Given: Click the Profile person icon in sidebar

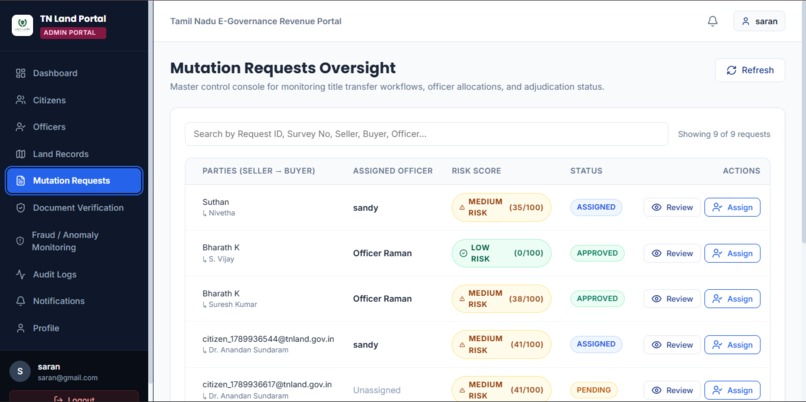Looking at the screenshot, I should [21, 328].
